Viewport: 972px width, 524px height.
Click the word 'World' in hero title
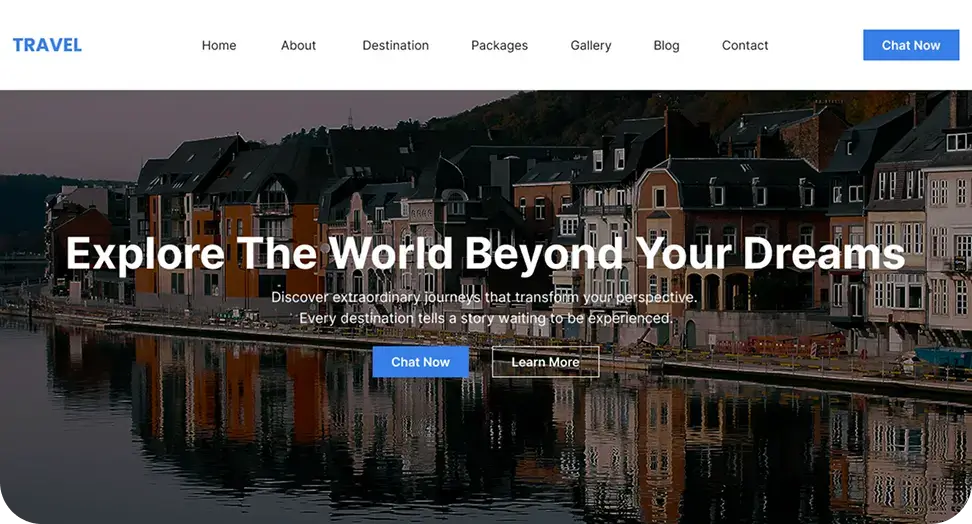[x=391, y=253]
